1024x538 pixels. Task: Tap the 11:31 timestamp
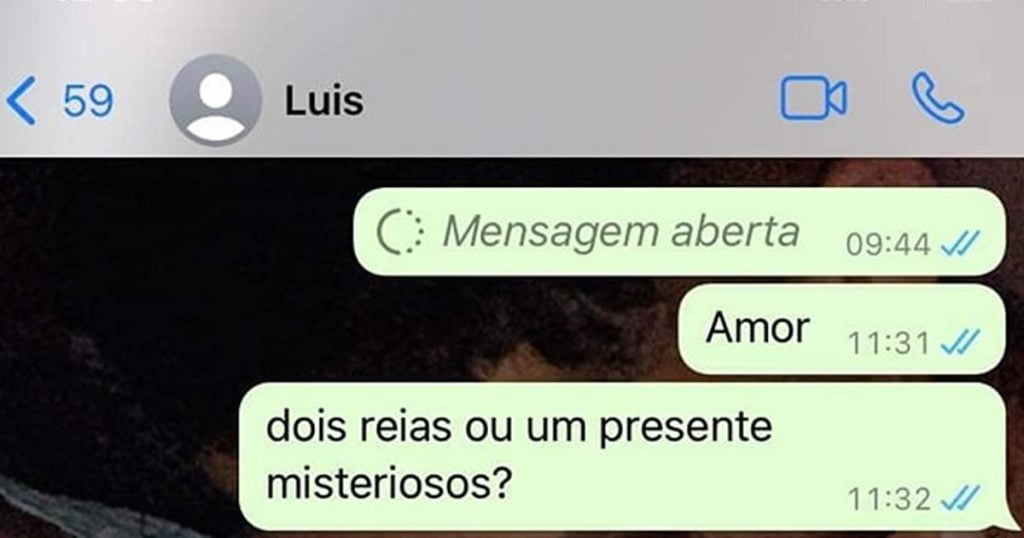tap(888, 343)
